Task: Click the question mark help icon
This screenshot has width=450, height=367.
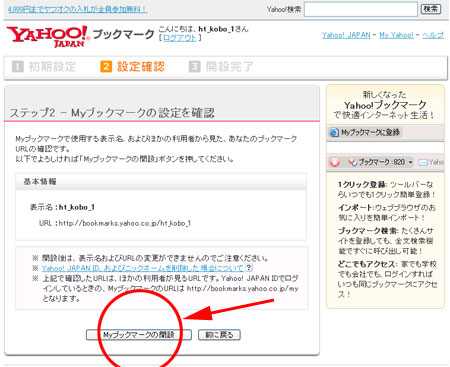Action: [249, 267]
